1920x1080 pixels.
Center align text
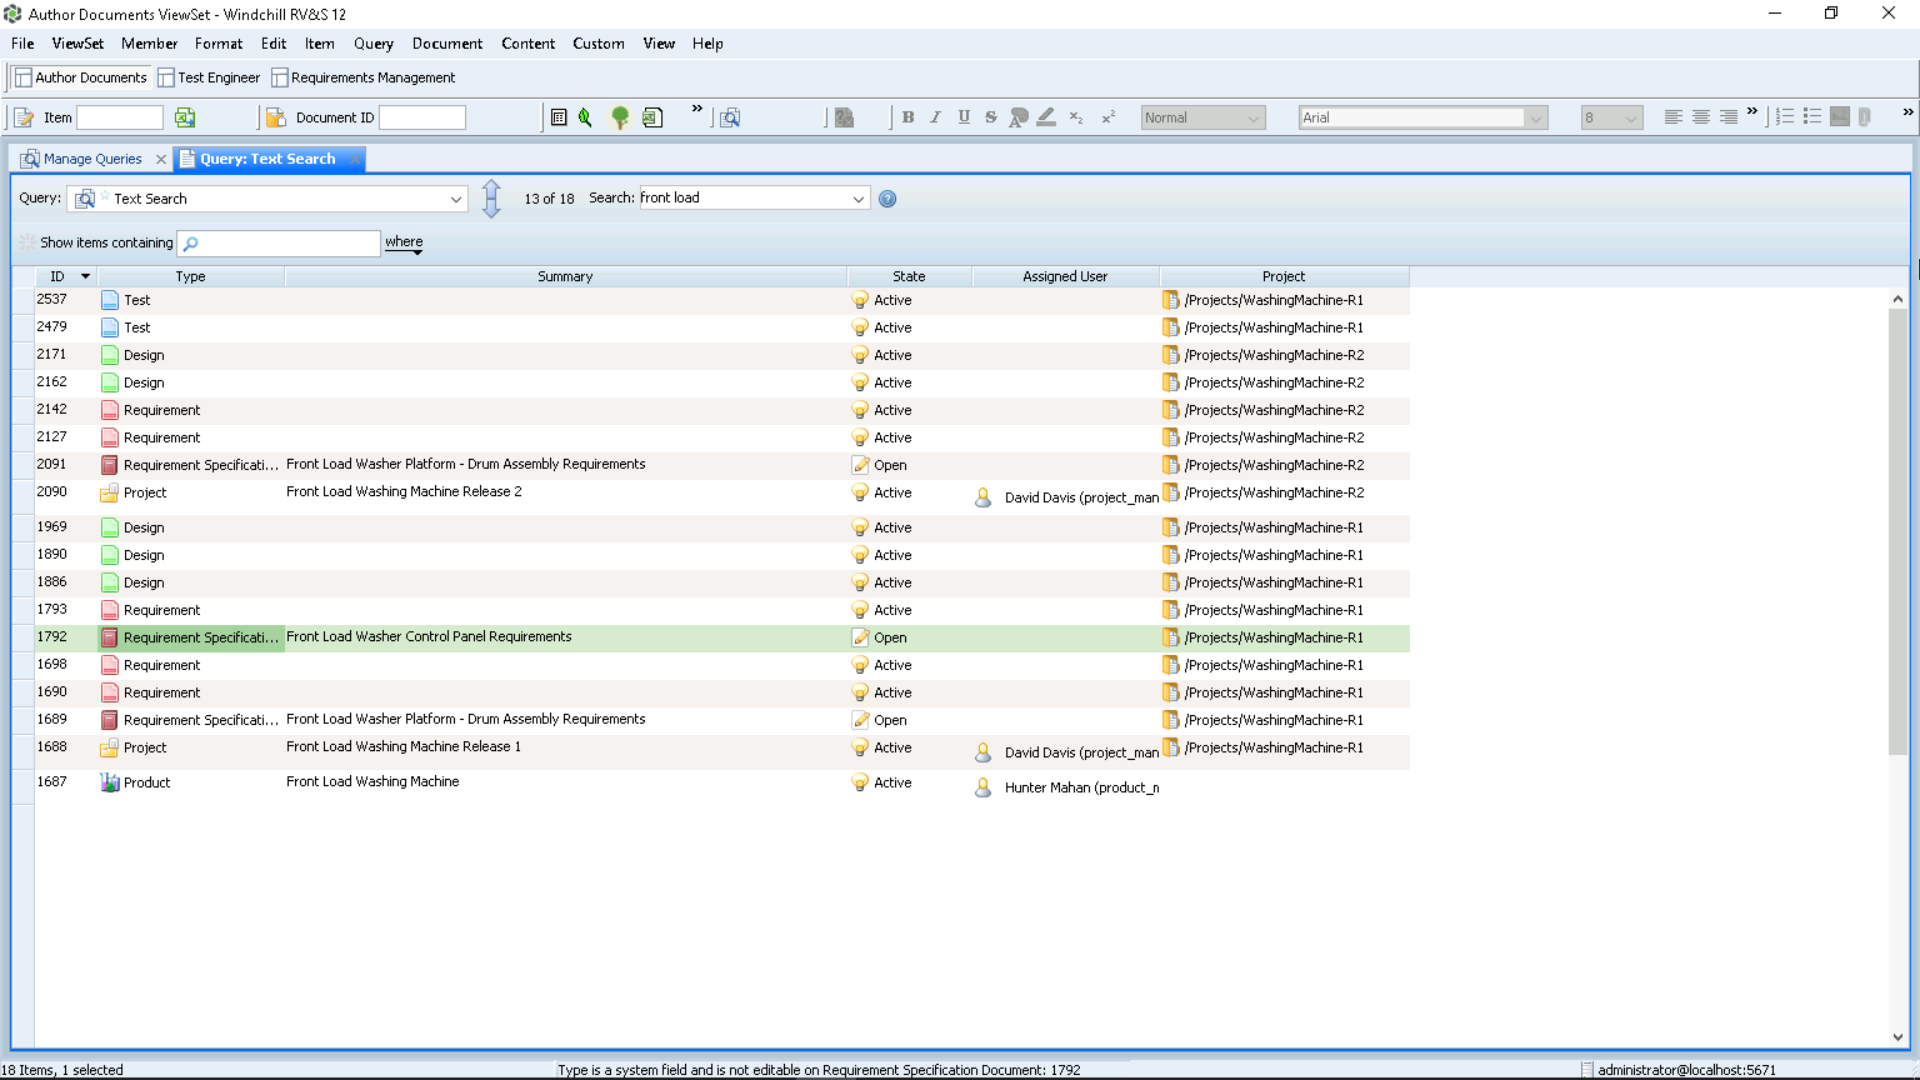tap(1701, 117)
